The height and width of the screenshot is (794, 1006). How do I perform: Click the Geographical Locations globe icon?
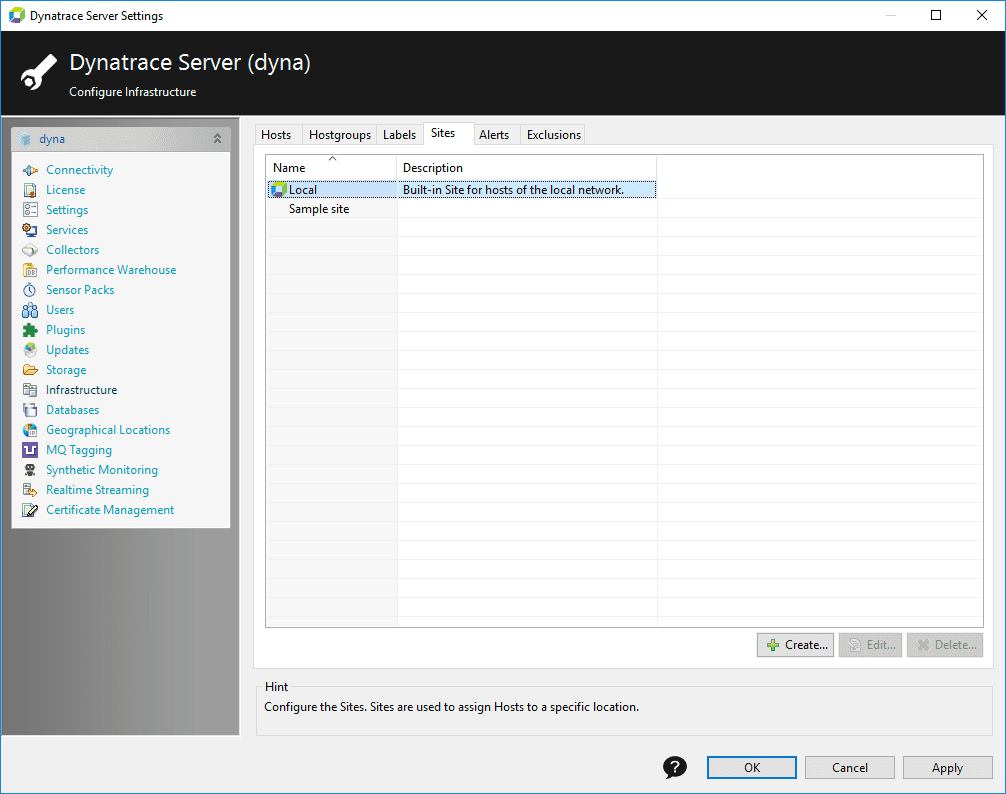click(30, 430)
